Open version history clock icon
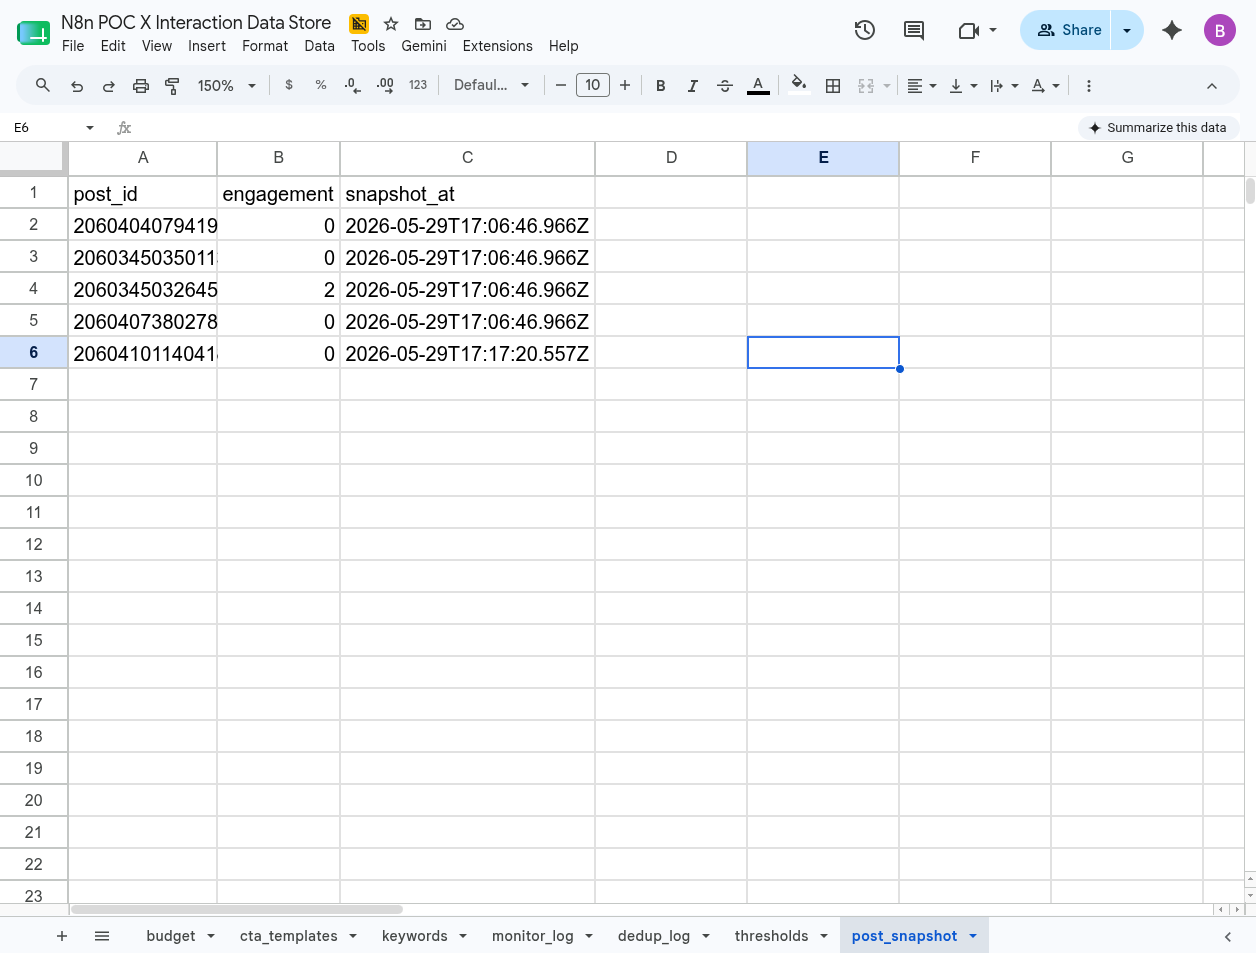 coord(865,30)
